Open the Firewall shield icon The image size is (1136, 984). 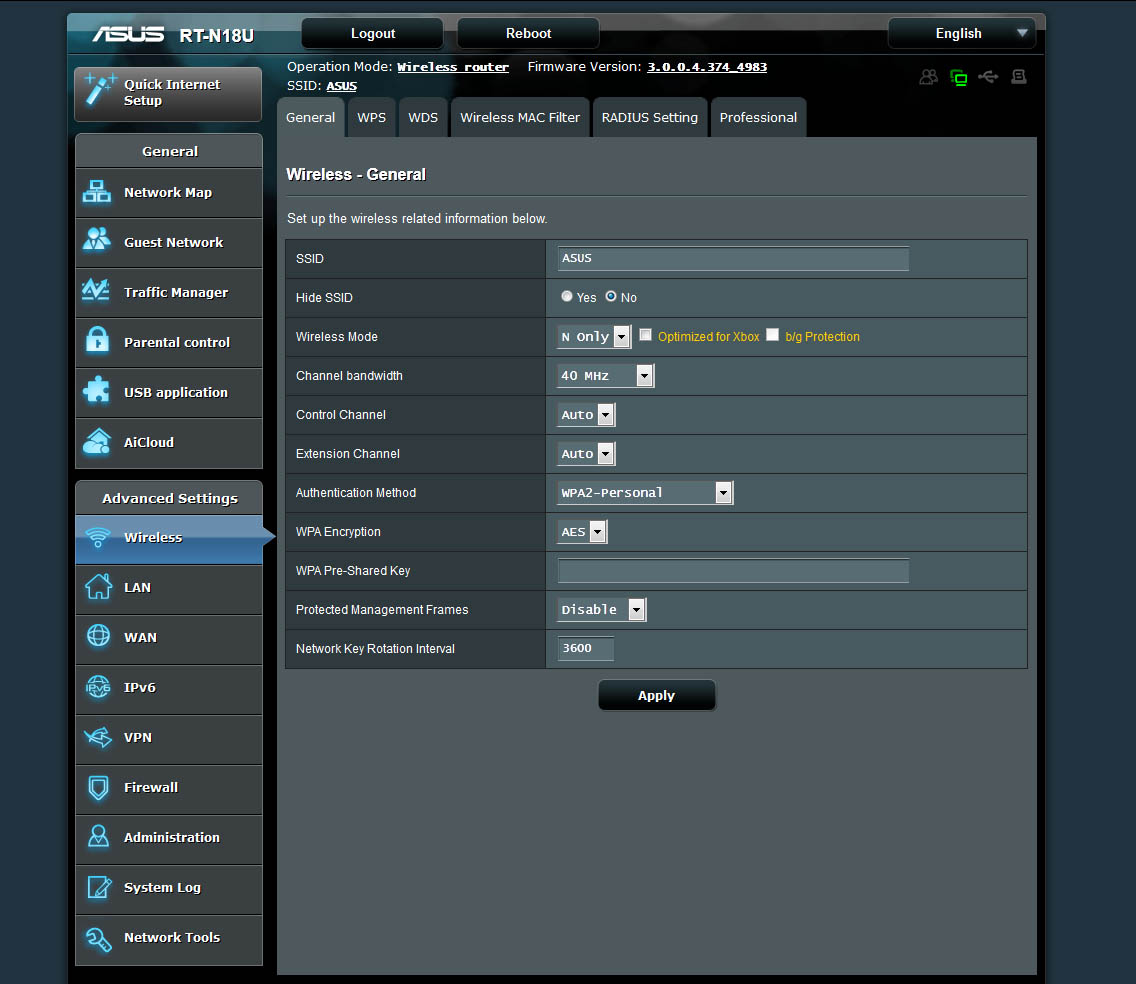[x=99, y=787]
